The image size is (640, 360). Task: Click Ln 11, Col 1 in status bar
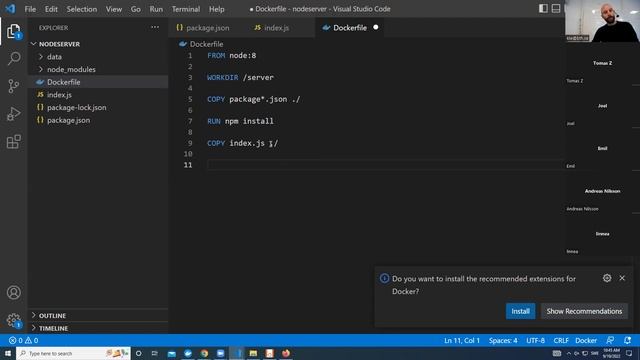click(462, 340)
